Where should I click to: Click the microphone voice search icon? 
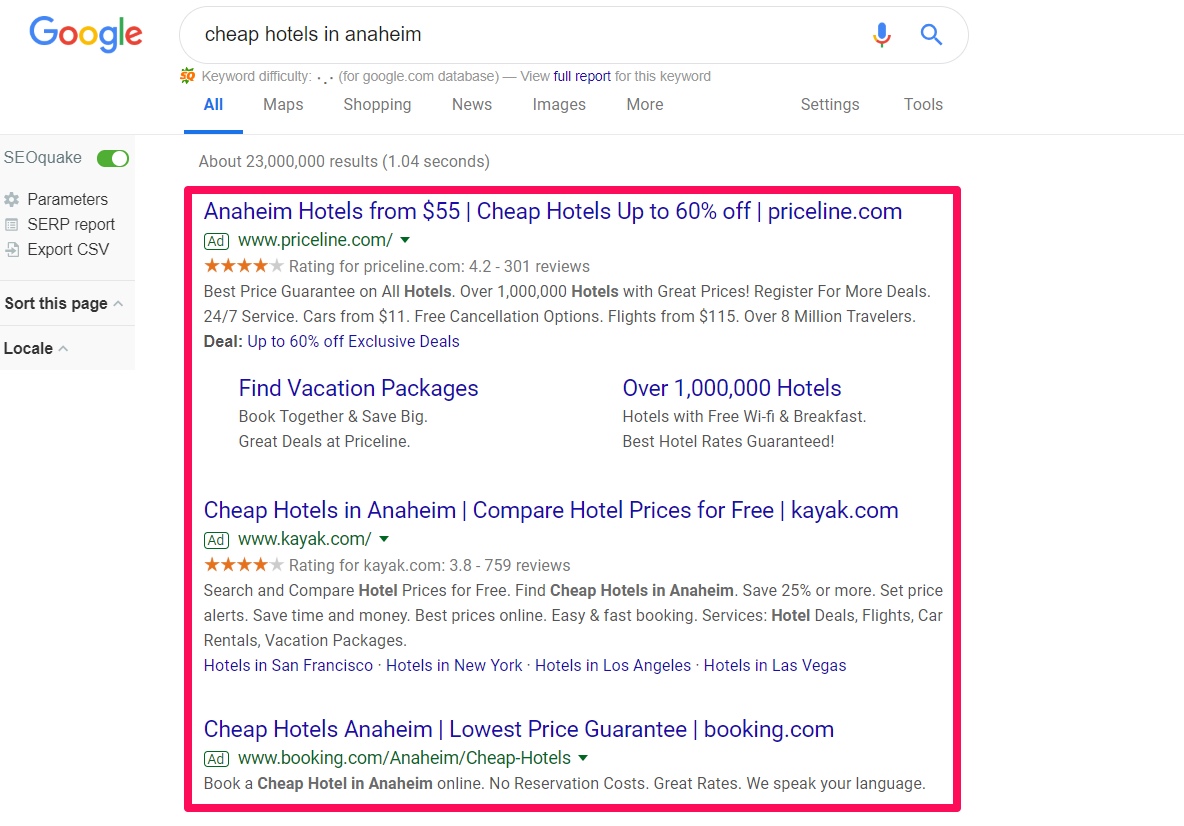pos(881,35)
